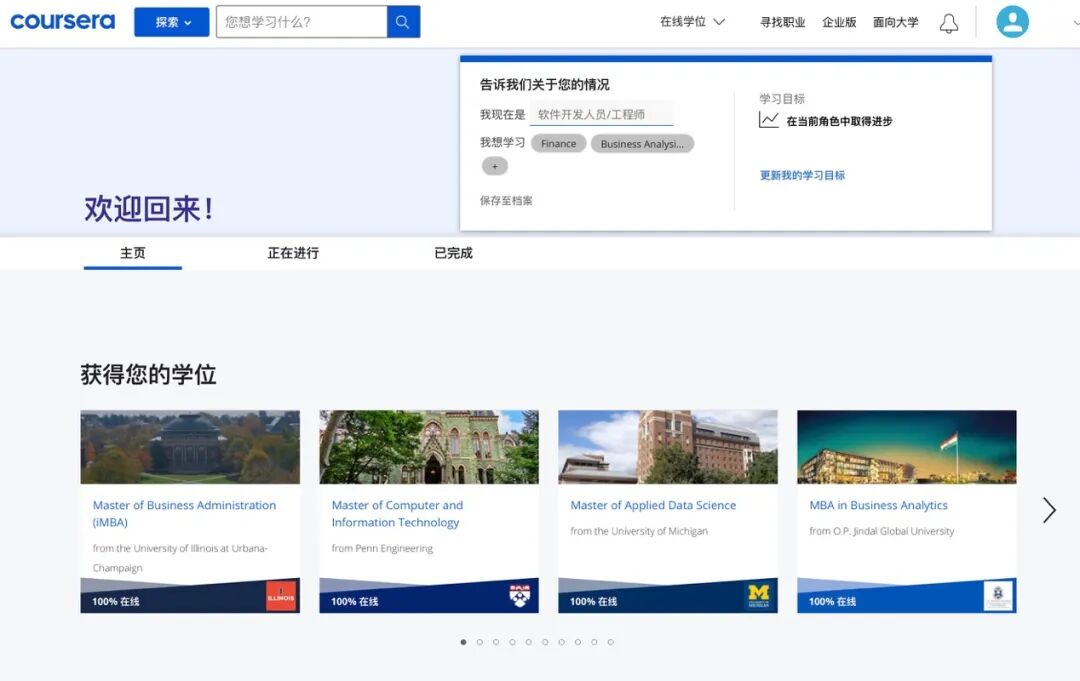The height and width of the screenshot is (681, 1080).
Task: Click the Illinois logo on iMBA card
Action: 281,596
